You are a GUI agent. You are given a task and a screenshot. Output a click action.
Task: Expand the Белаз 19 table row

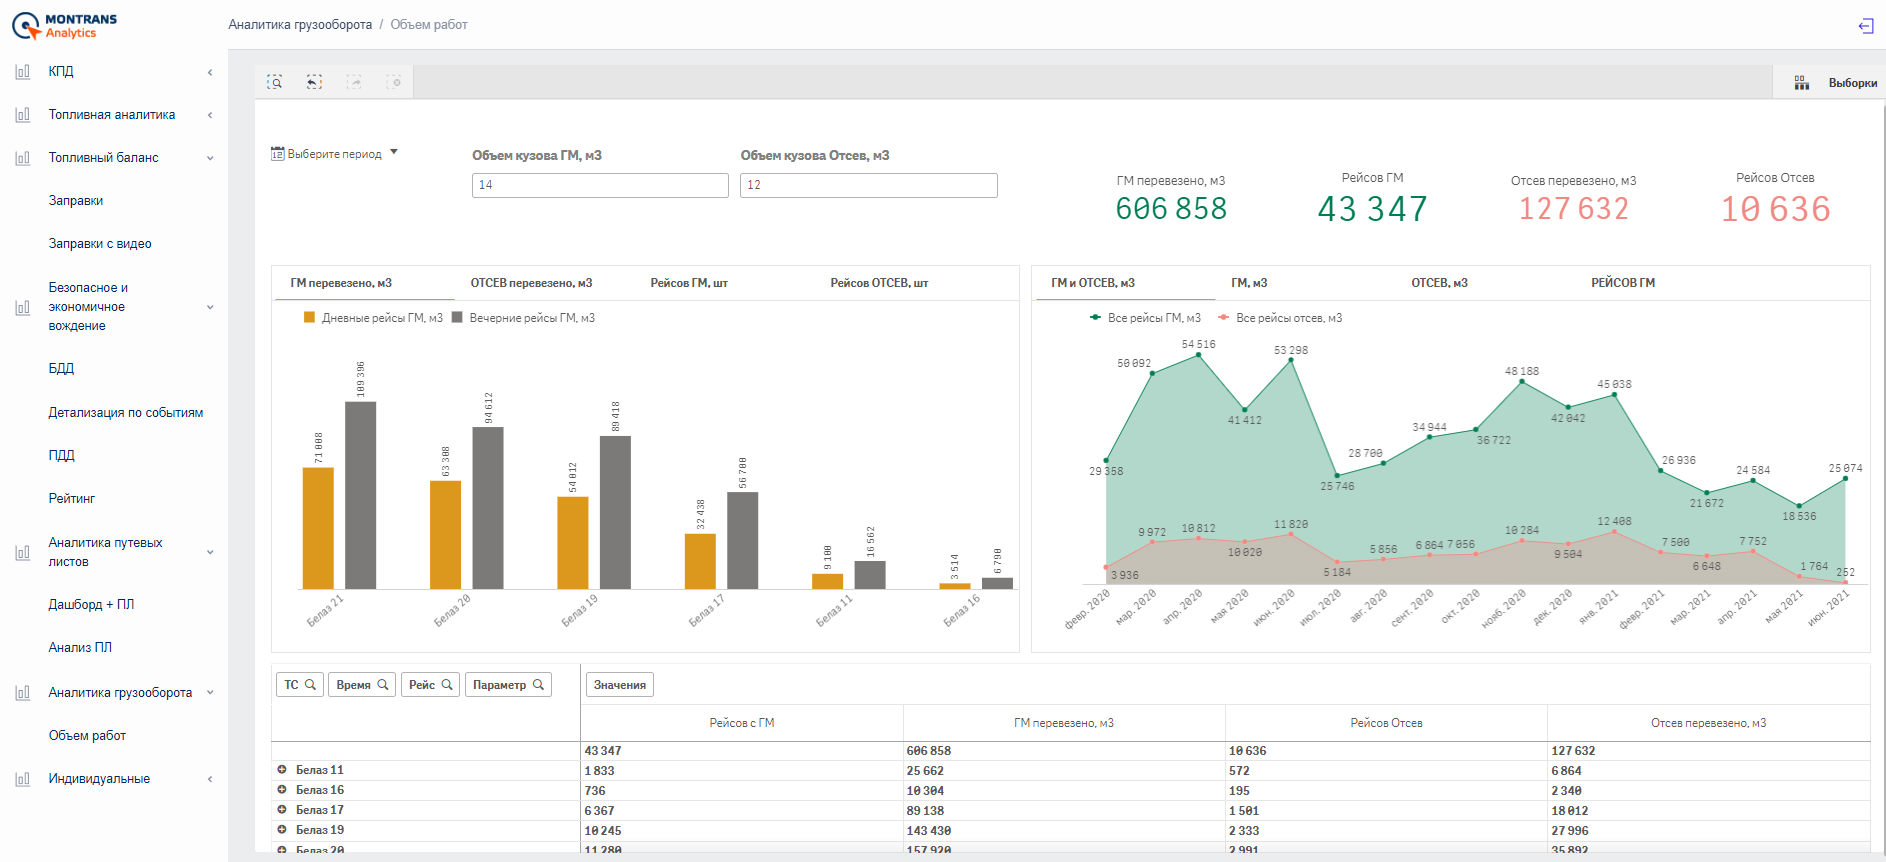pos(282,830)
